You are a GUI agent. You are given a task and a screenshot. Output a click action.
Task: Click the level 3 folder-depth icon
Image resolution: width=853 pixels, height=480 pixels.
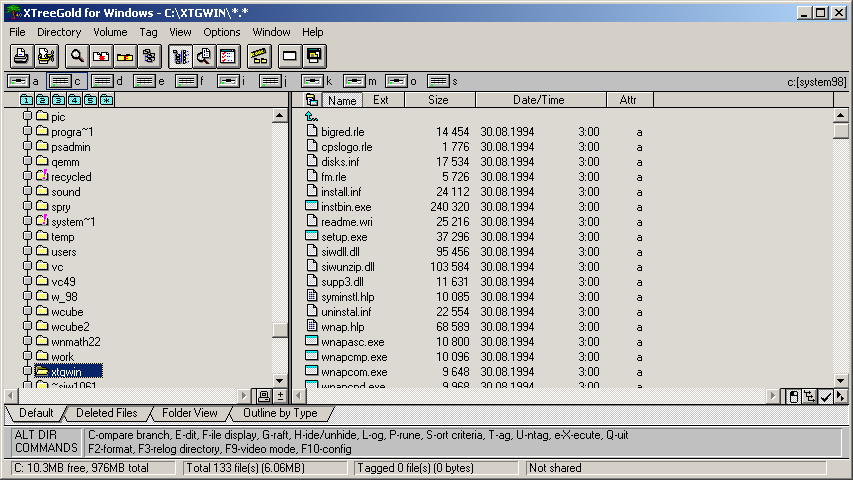point(59,100)
